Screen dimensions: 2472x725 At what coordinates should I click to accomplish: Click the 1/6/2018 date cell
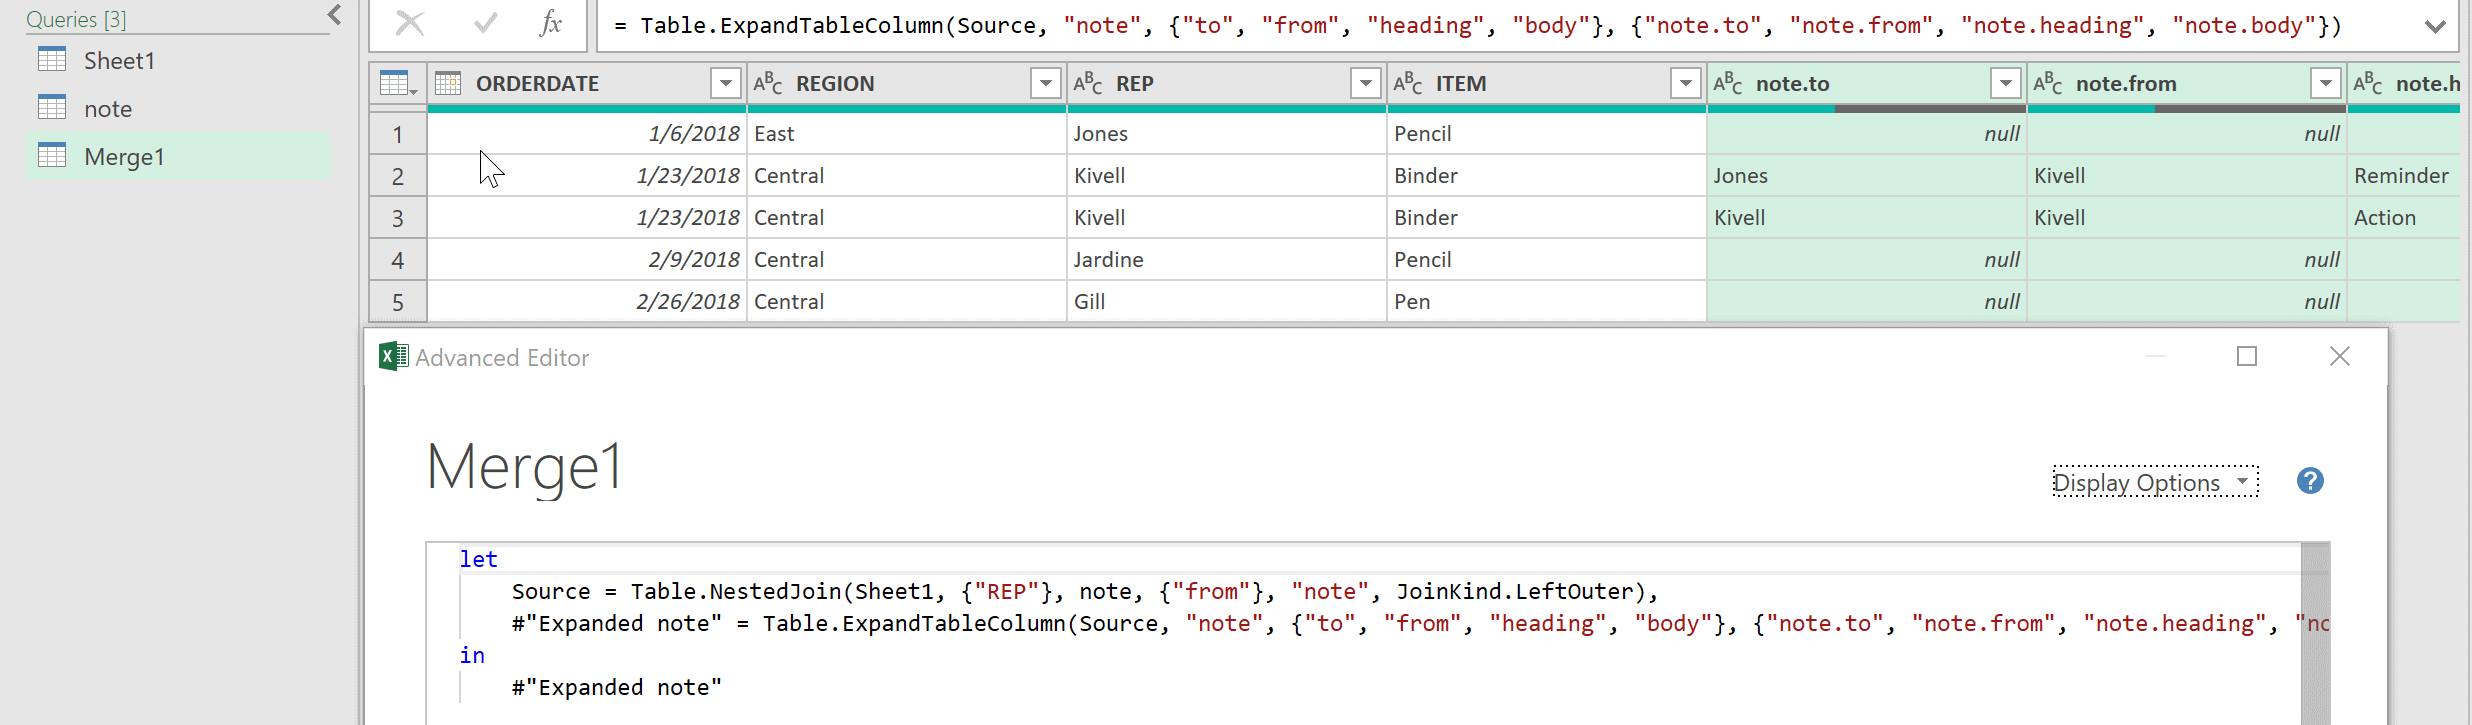click(x=587, y=134)
